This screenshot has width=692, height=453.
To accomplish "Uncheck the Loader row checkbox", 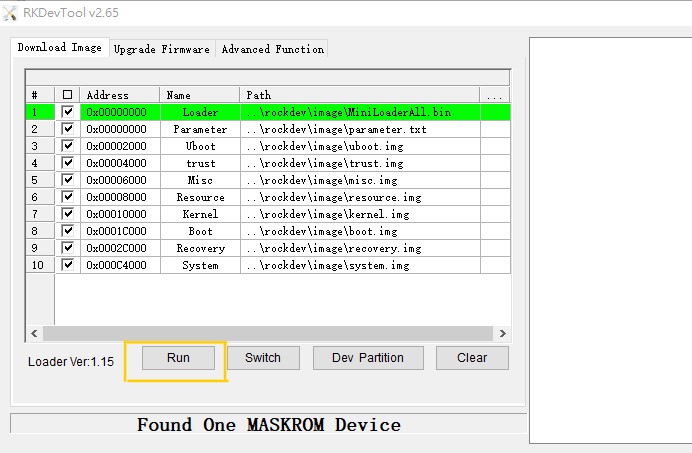I will [68, 112].
